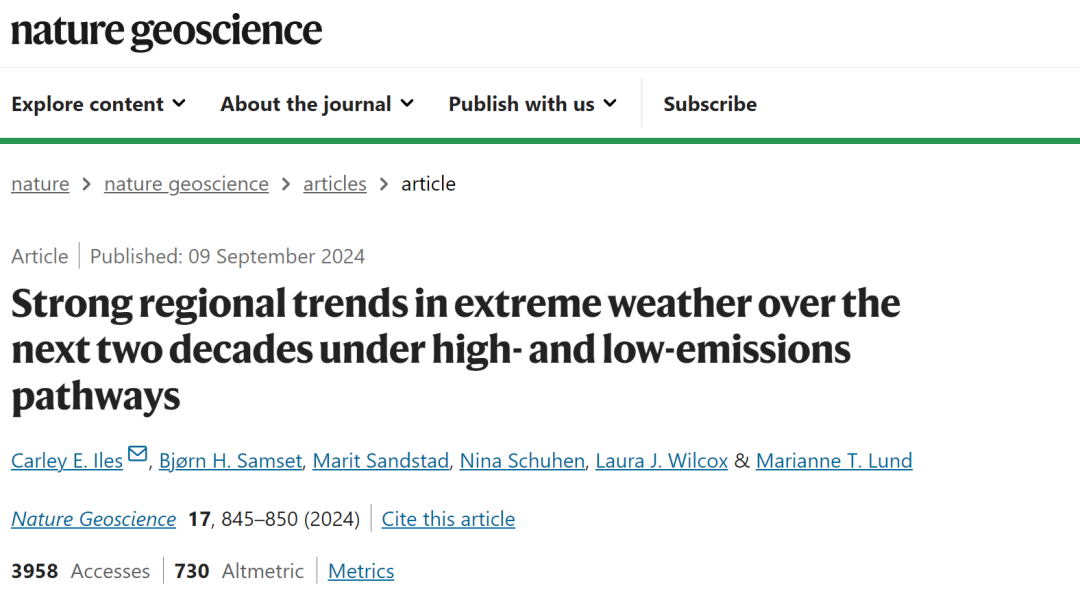The width and height of the screenshot is (1080, 611).
Task: View author Bjørn H. Samset details
Action: click(x=229, y=461)
